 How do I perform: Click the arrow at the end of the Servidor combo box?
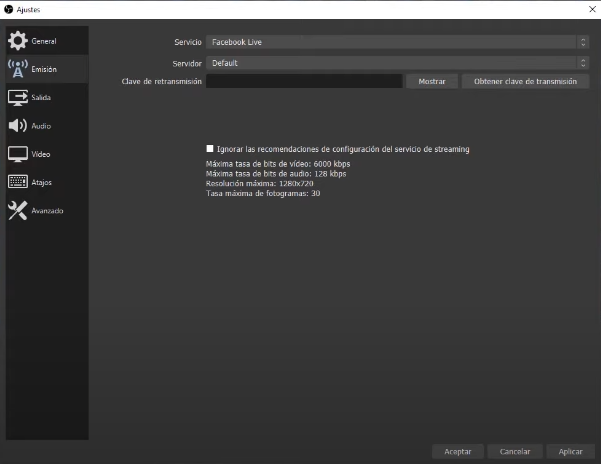click(583, 63)
